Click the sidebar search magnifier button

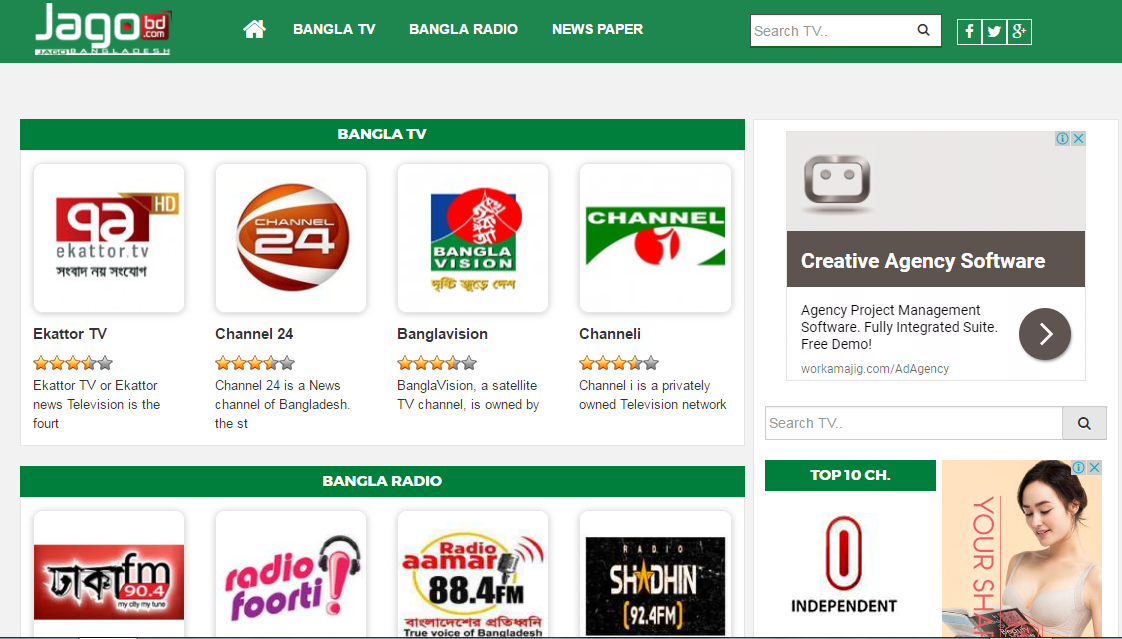click(1084, 423)
